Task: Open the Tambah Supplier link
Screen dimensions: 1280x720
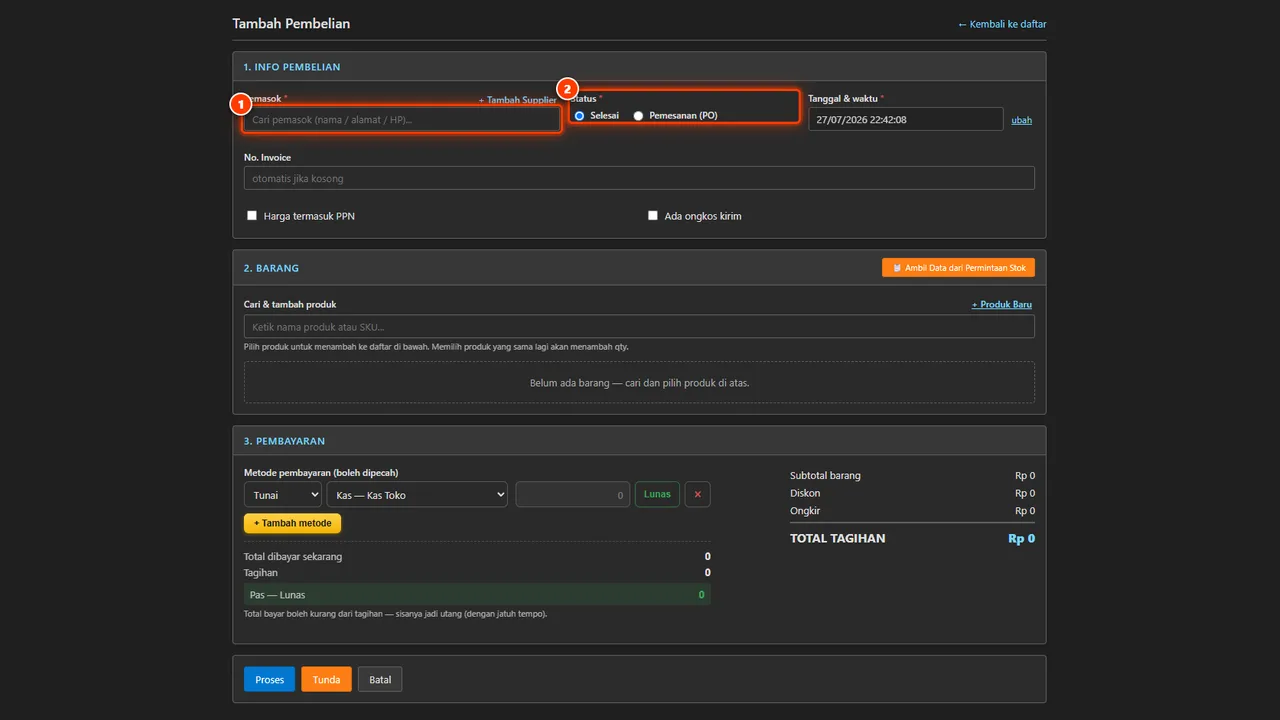Action: click(x=517, y=100)
